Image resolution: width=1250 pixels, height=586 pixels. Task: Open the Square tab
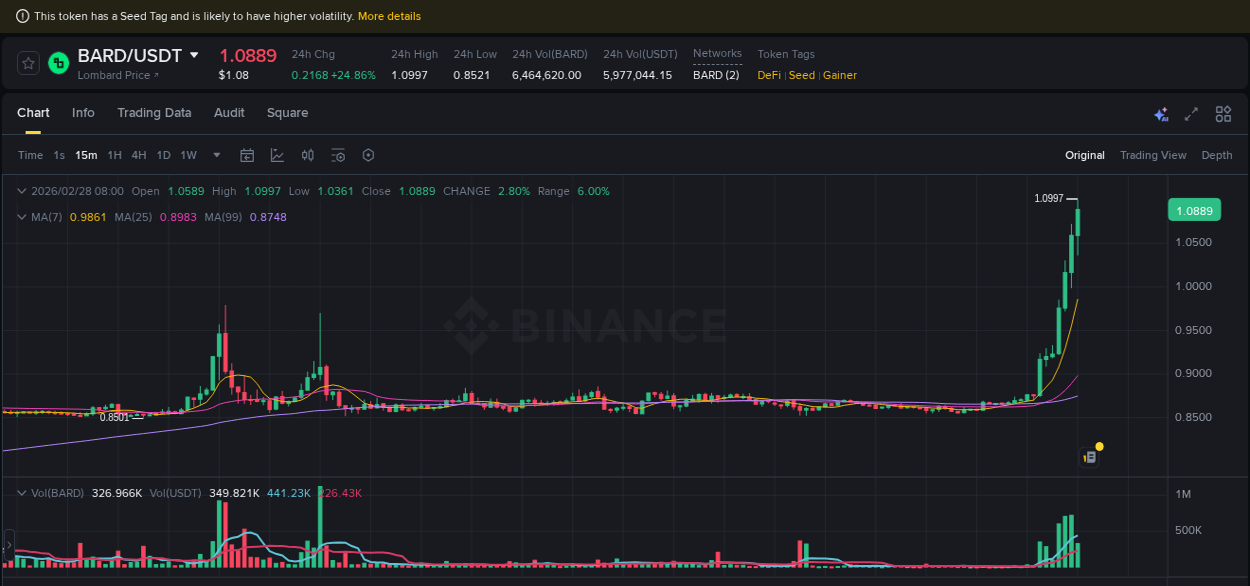(287, 113)
